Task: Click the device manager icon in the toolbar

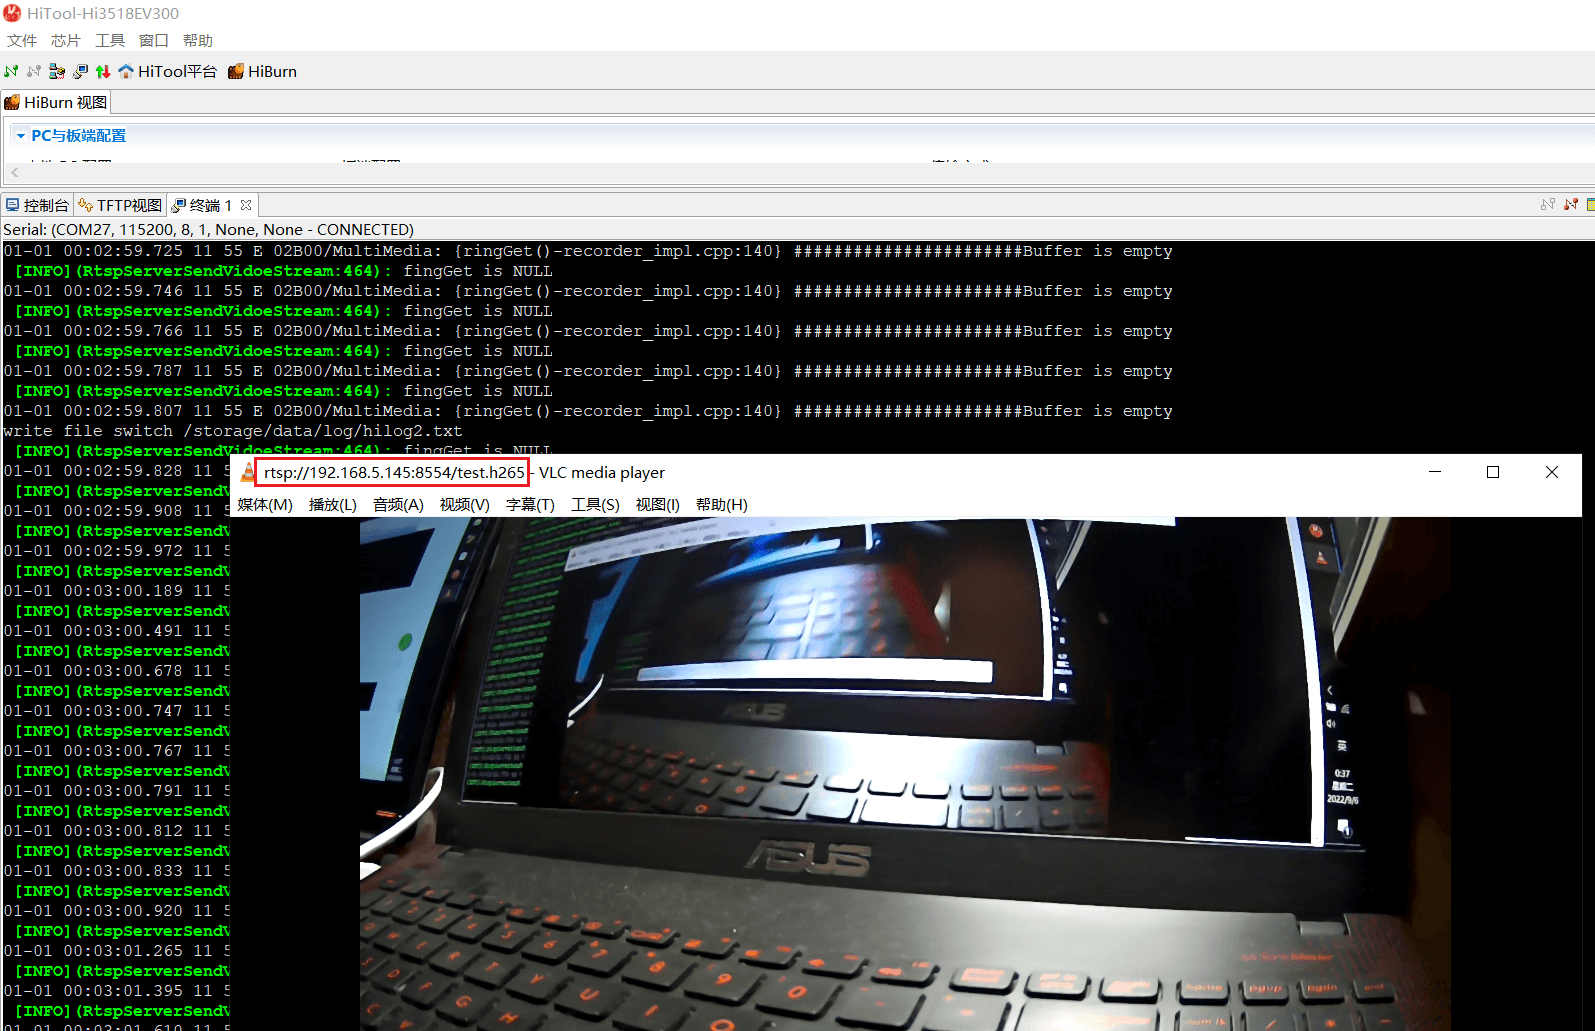Action: 57,71
